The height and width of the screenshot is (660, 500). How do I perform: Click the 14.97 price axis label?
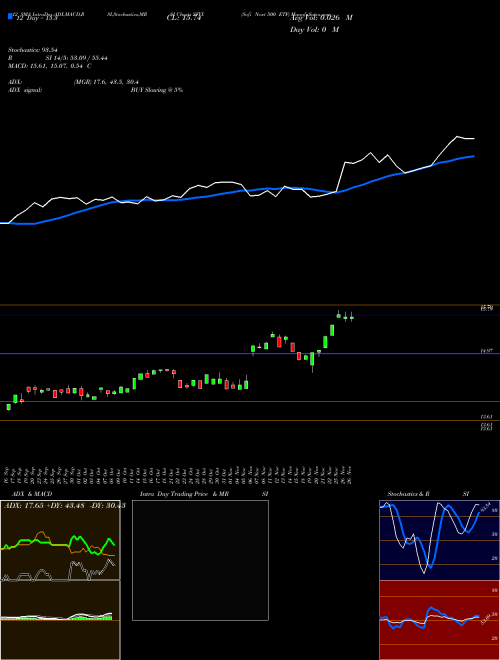click(x=487, y=350)
